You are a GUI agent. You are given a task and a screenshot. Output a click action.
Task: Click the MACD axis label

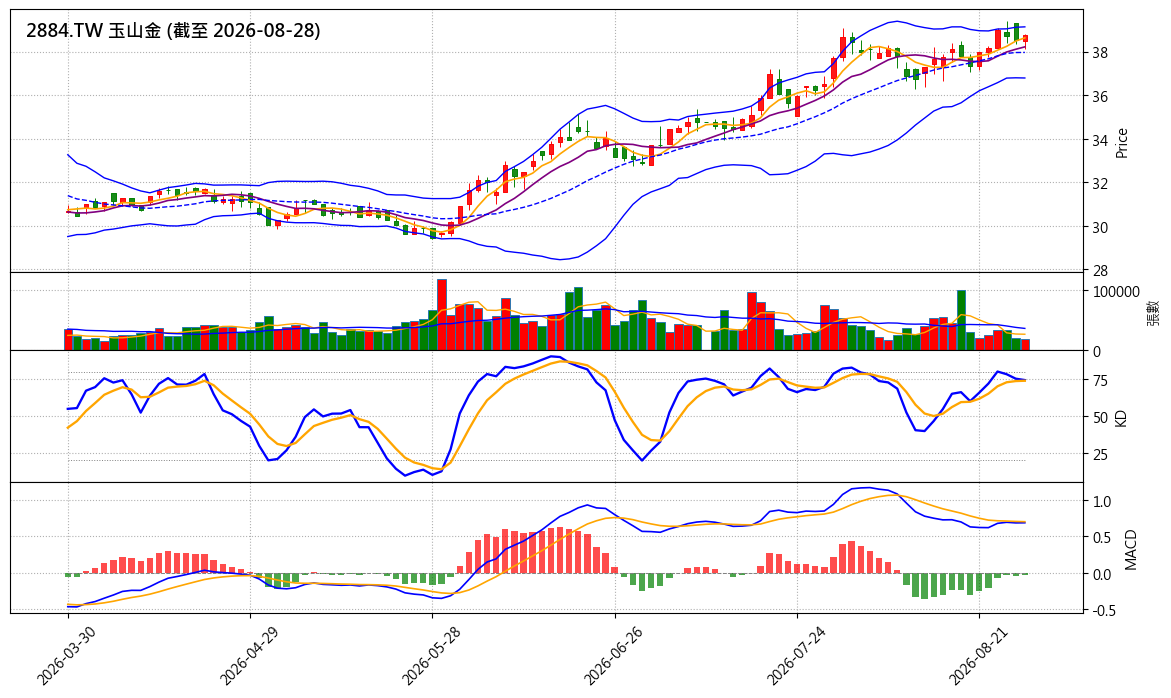[x=1131, y=549]
